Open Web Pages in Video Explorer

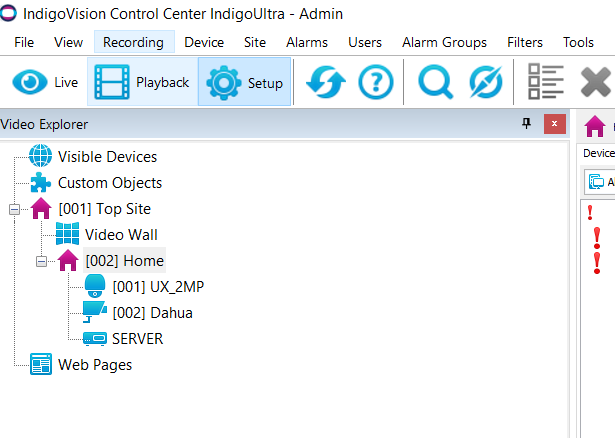click(94, 365)
